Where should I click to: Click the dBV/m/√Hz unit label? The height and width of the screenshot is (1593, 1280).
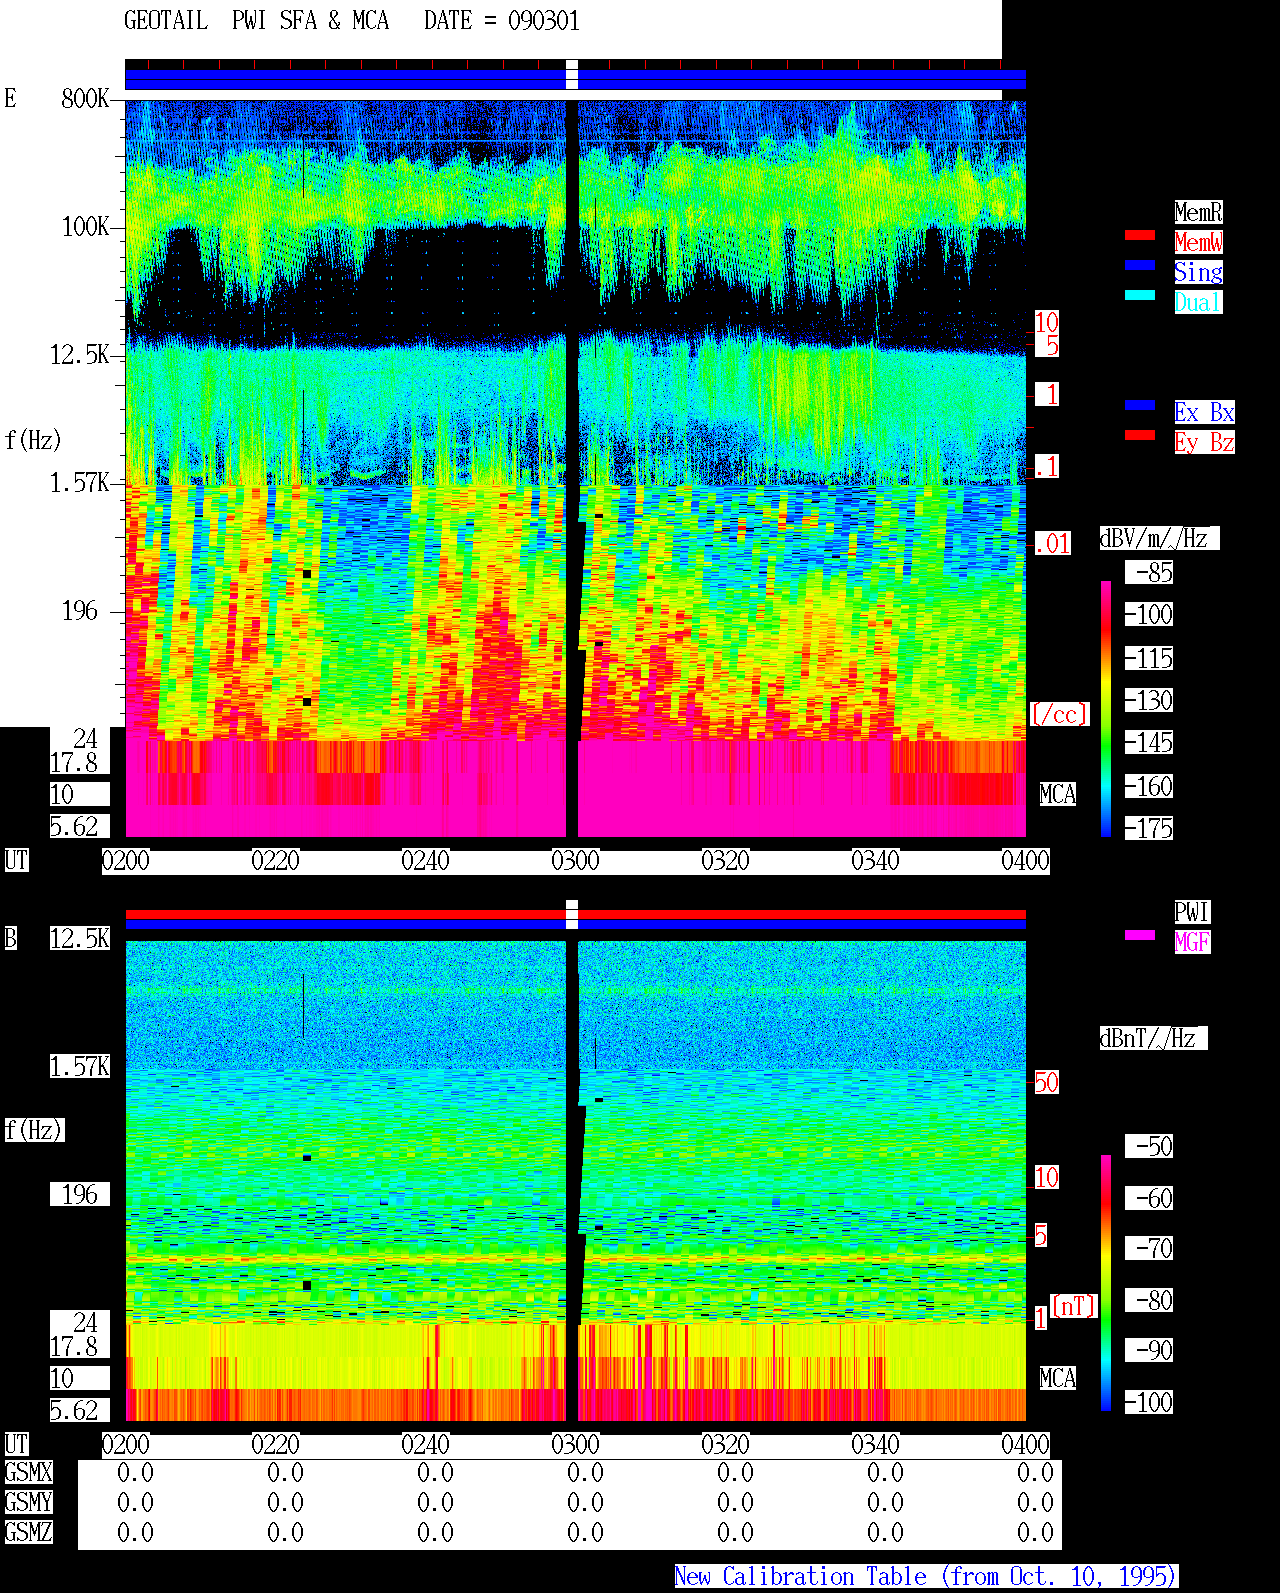[1159, 538]
